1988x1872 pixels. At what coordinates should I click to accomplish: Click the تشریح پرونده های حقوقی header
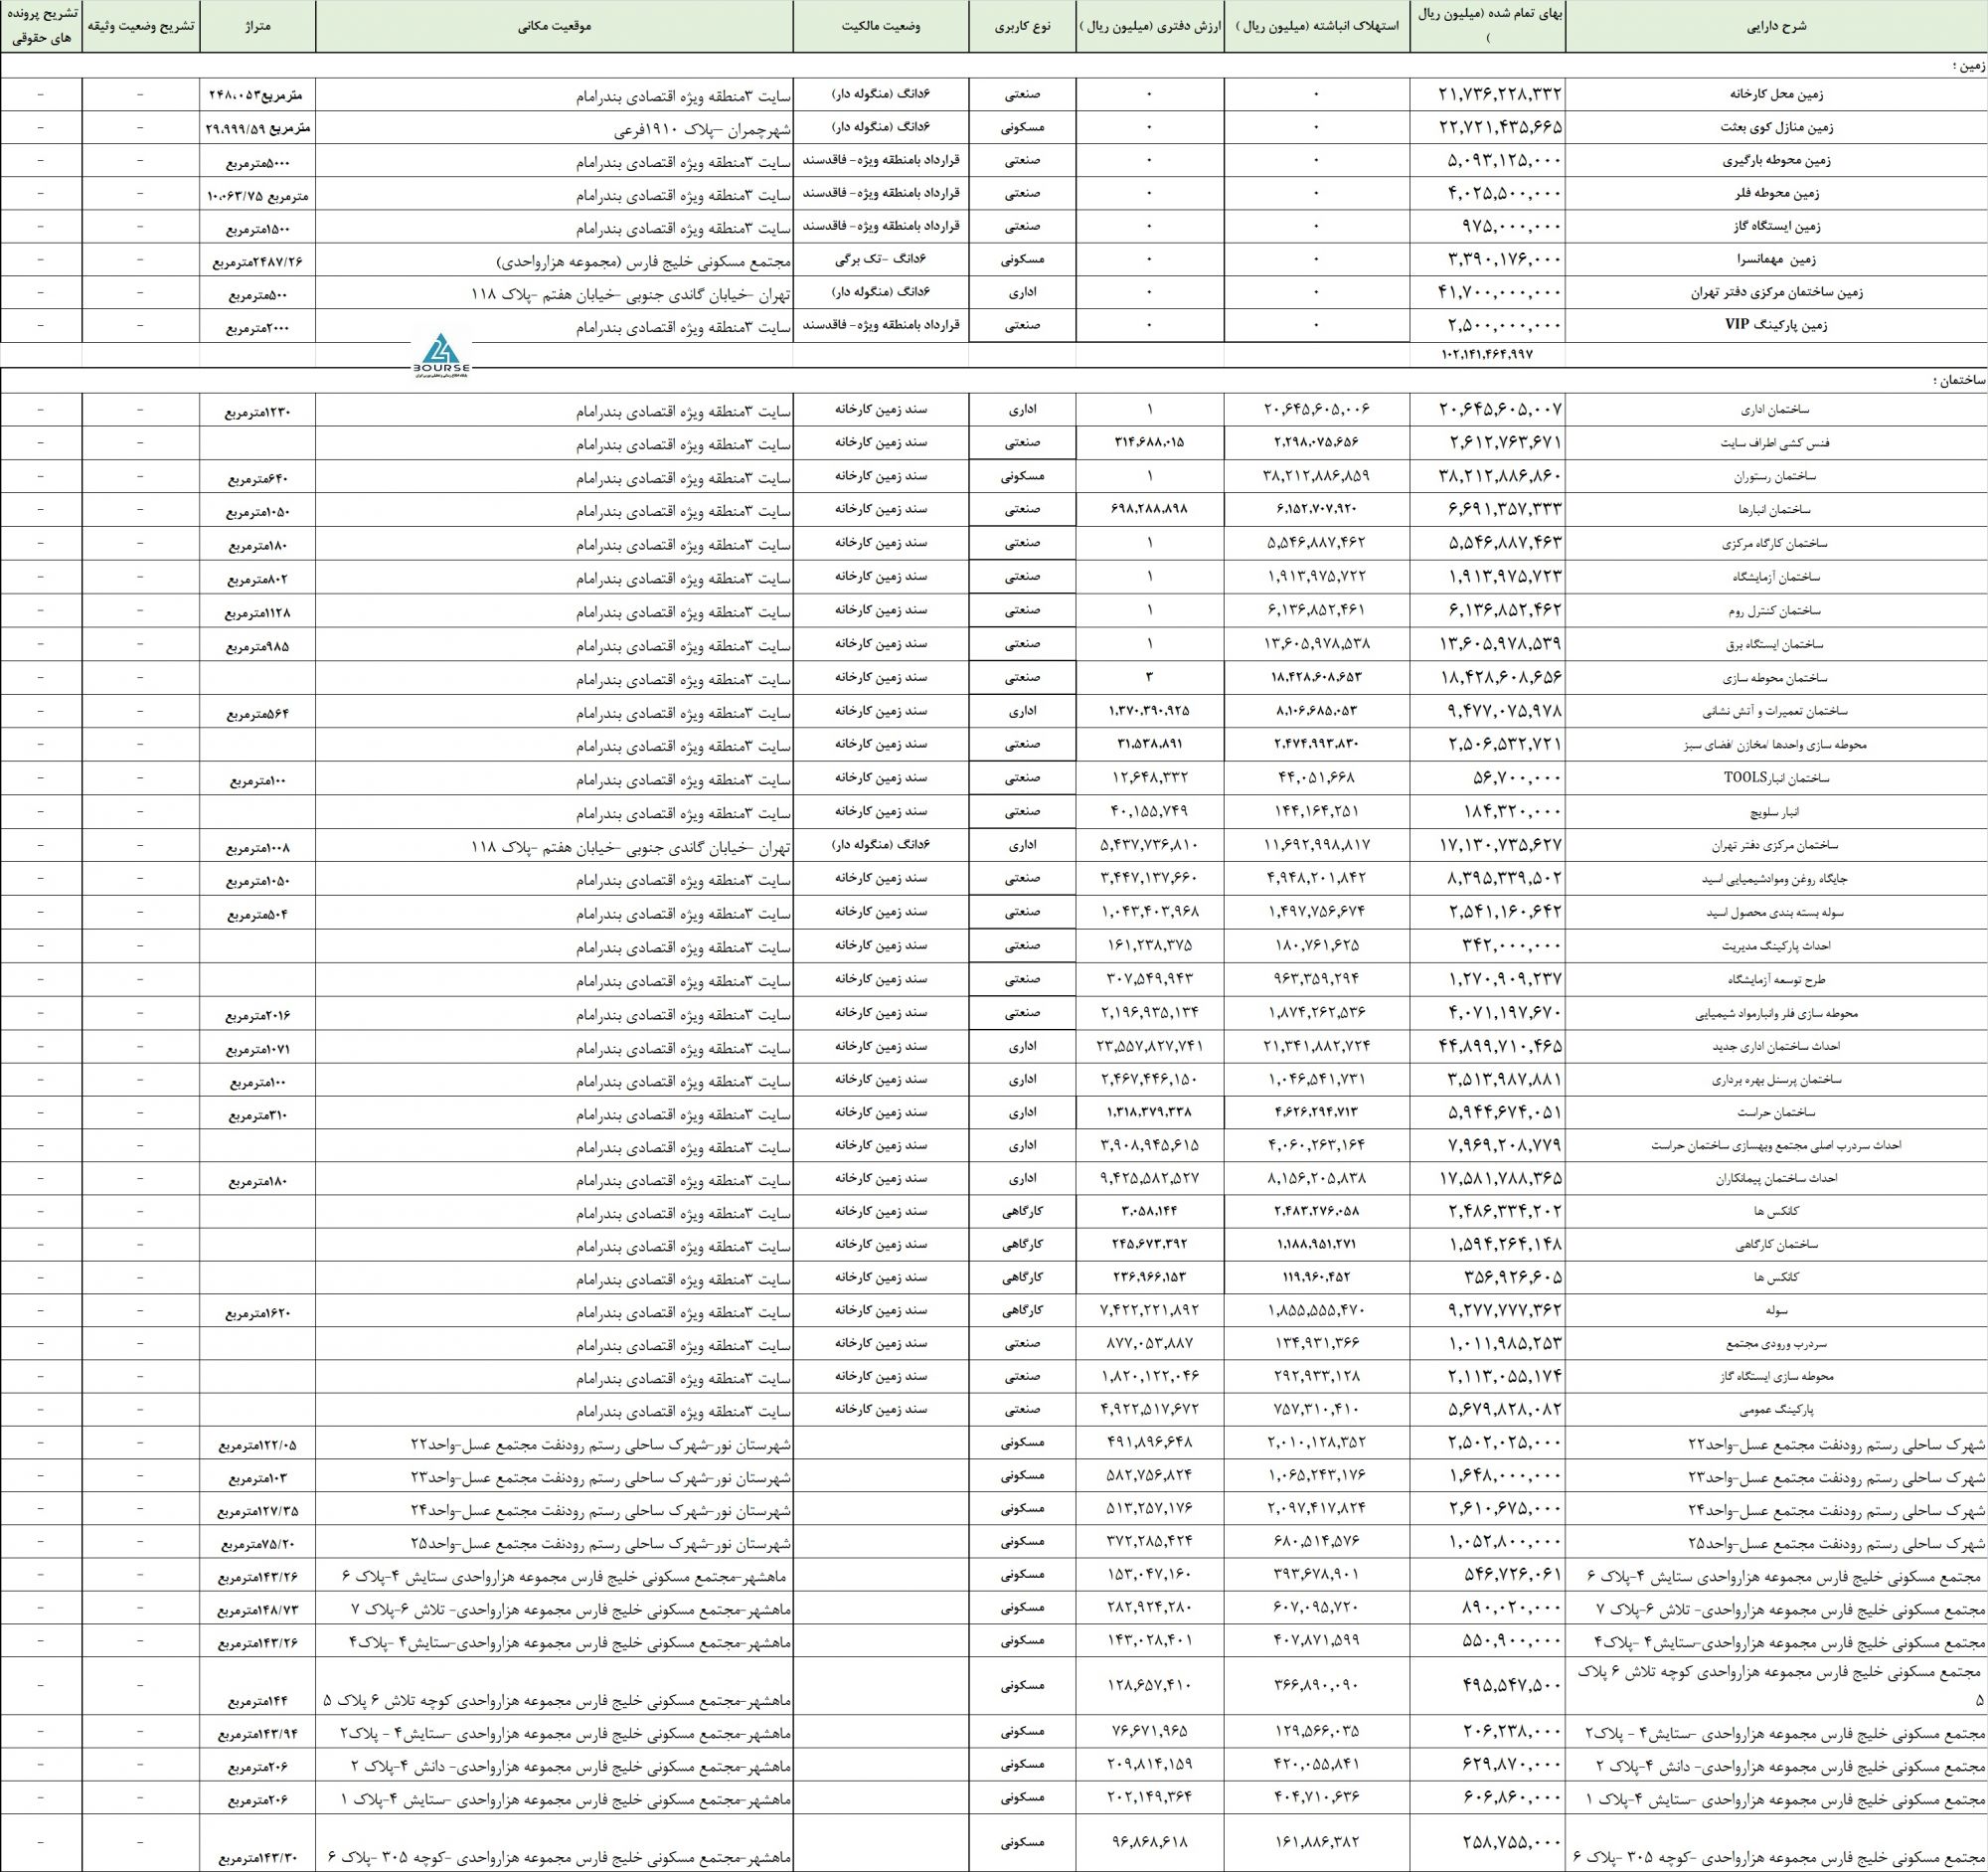(40, 27)
